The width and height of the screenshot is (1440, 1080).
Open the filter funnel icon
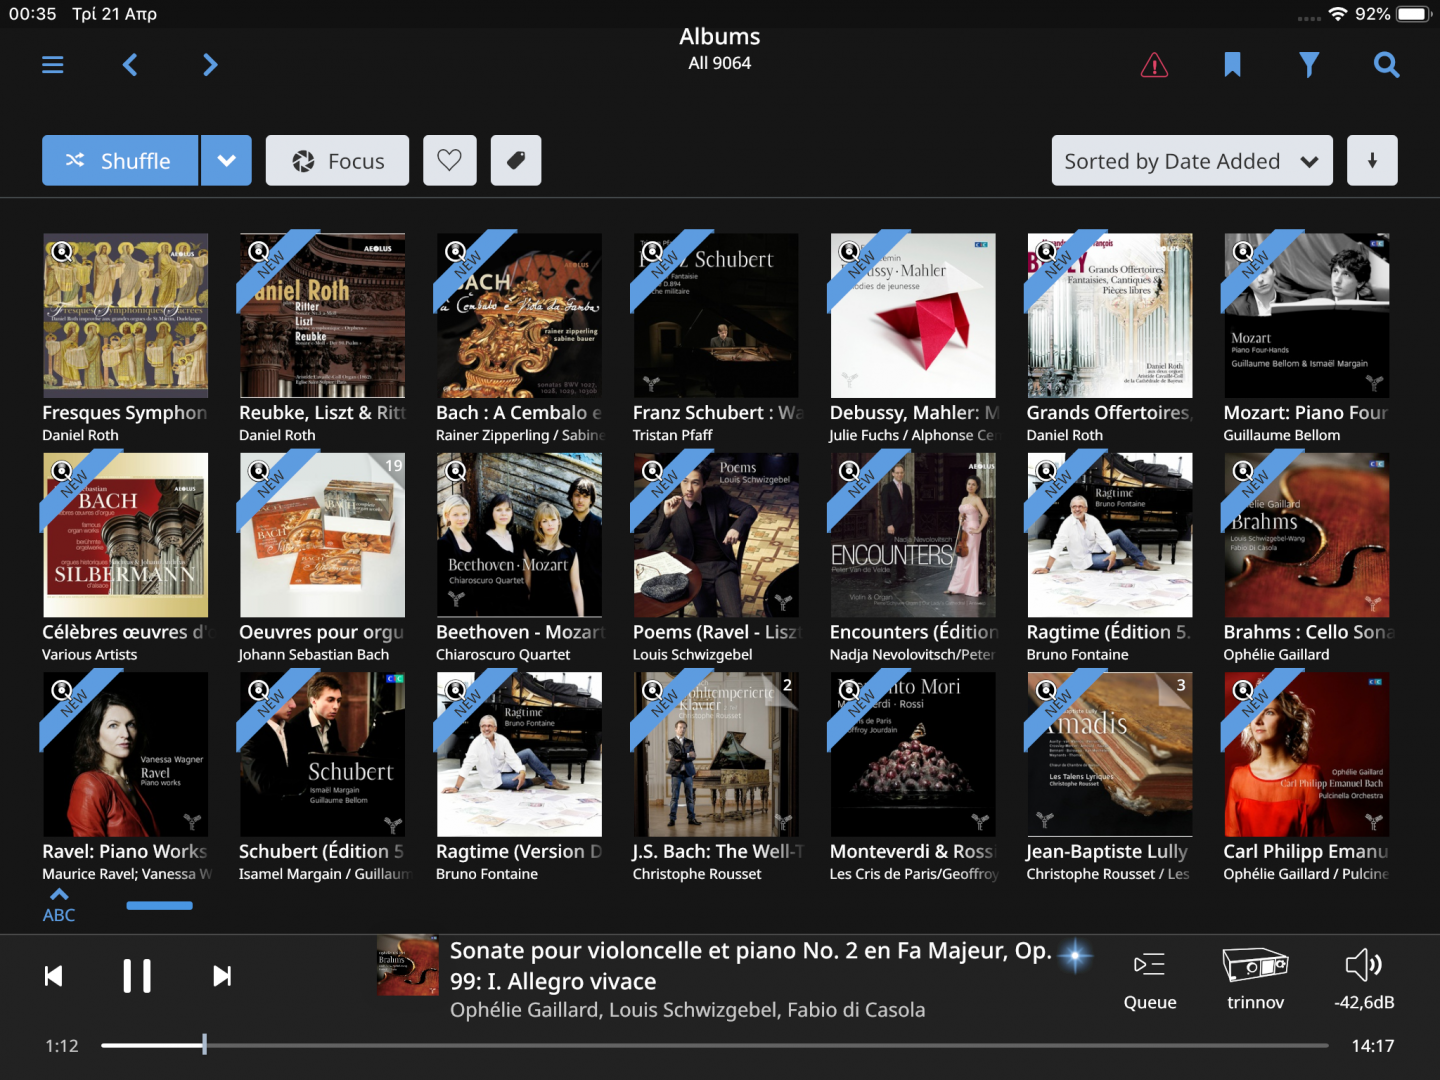click(x=1309, y=65)
